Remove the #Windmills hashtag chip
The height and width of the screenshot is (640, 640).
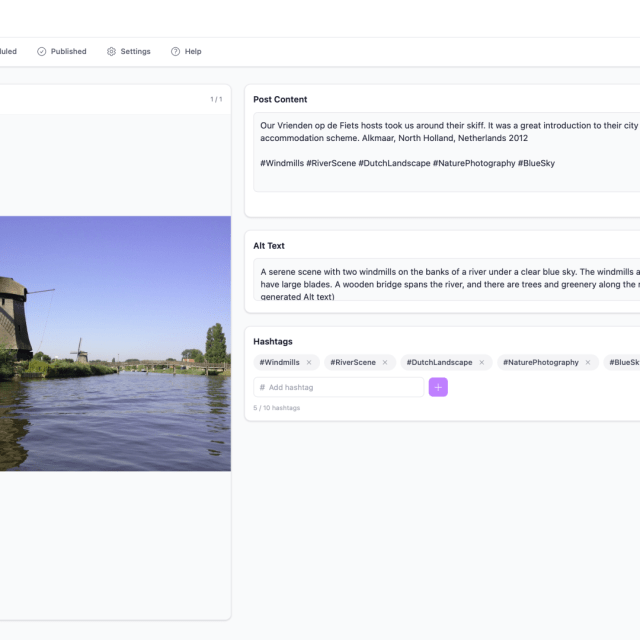click(x=309, y=362)
